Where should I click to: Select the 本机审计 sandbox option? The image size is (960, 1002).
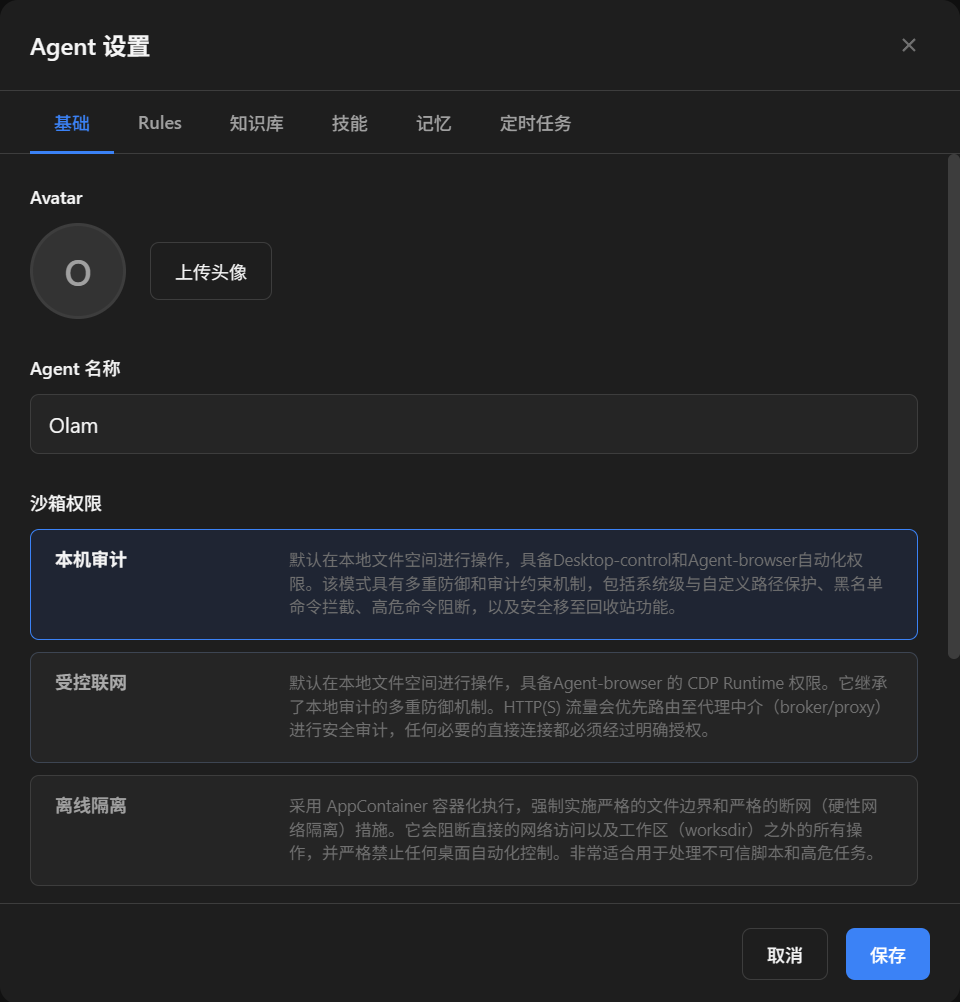coord(474,584)
